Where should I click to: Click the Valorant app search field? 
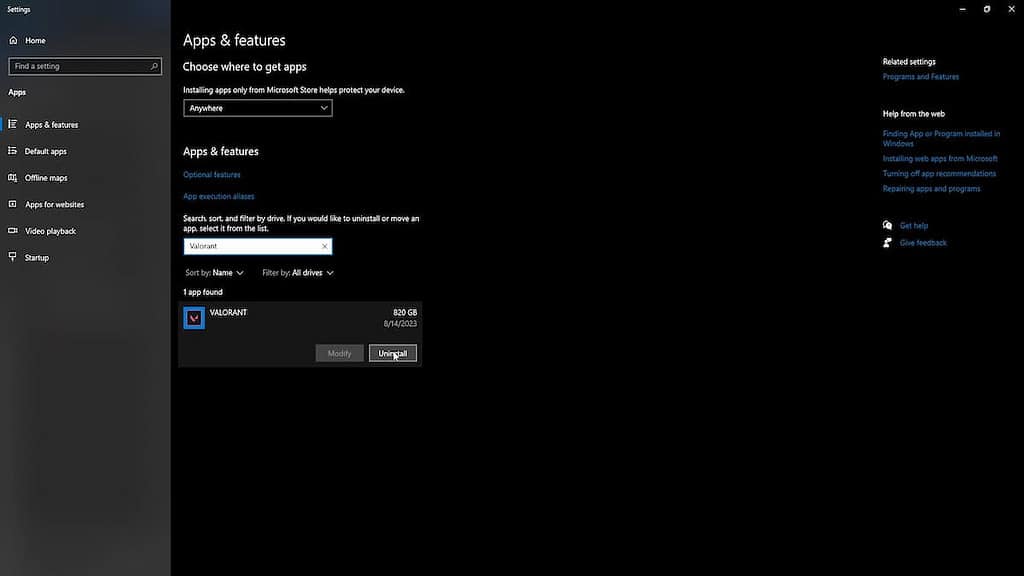click(x=257, y=246)
